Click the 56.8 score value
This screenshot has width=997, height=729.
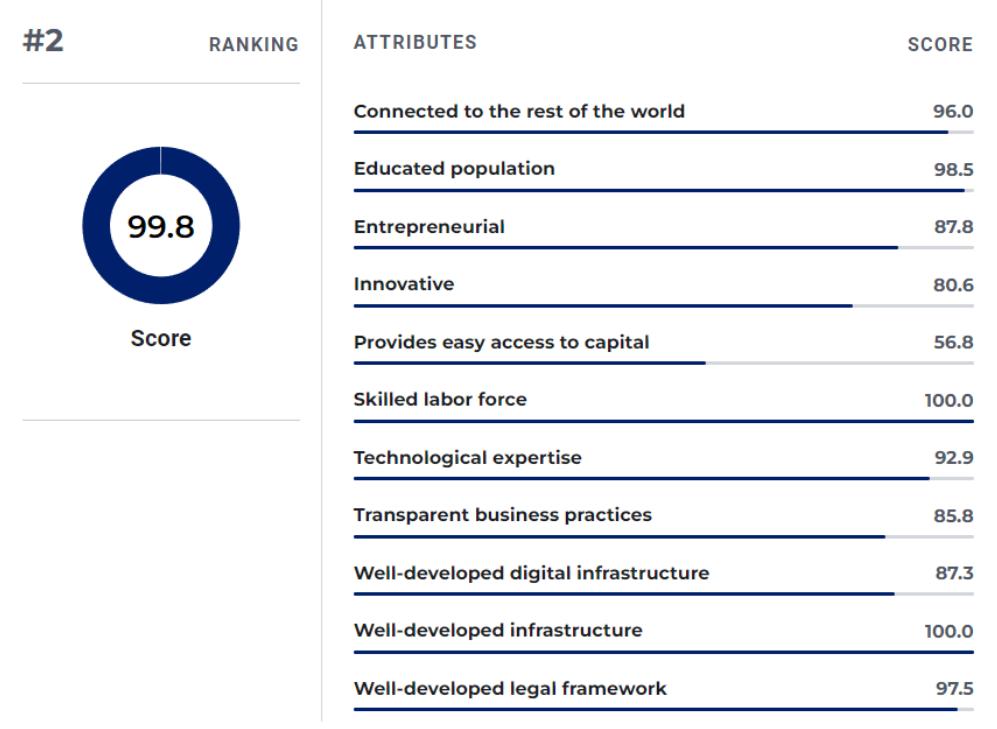[x=953, y=342]
